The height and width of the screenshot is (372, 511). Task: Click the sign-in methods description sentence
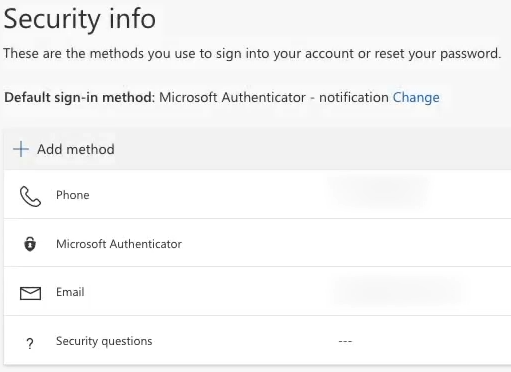(x=252, y=53)
